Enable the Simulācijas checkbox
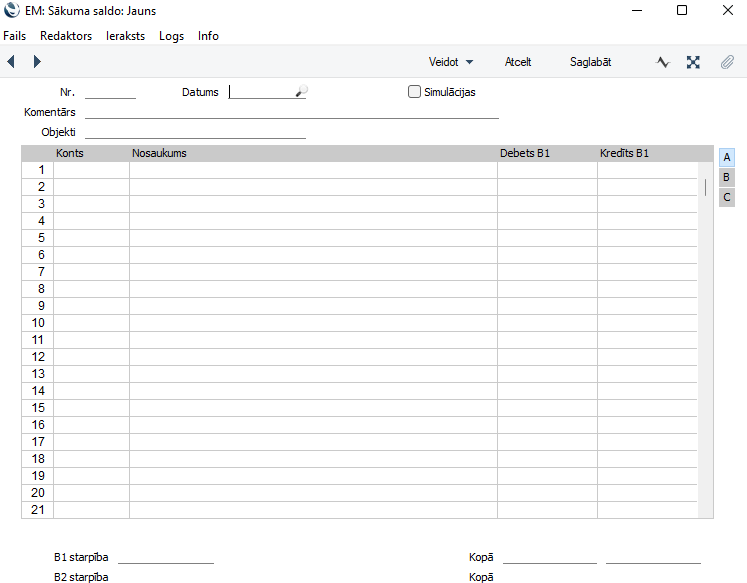The width and height of the screenshot is (747, 583). coord(415,92)
